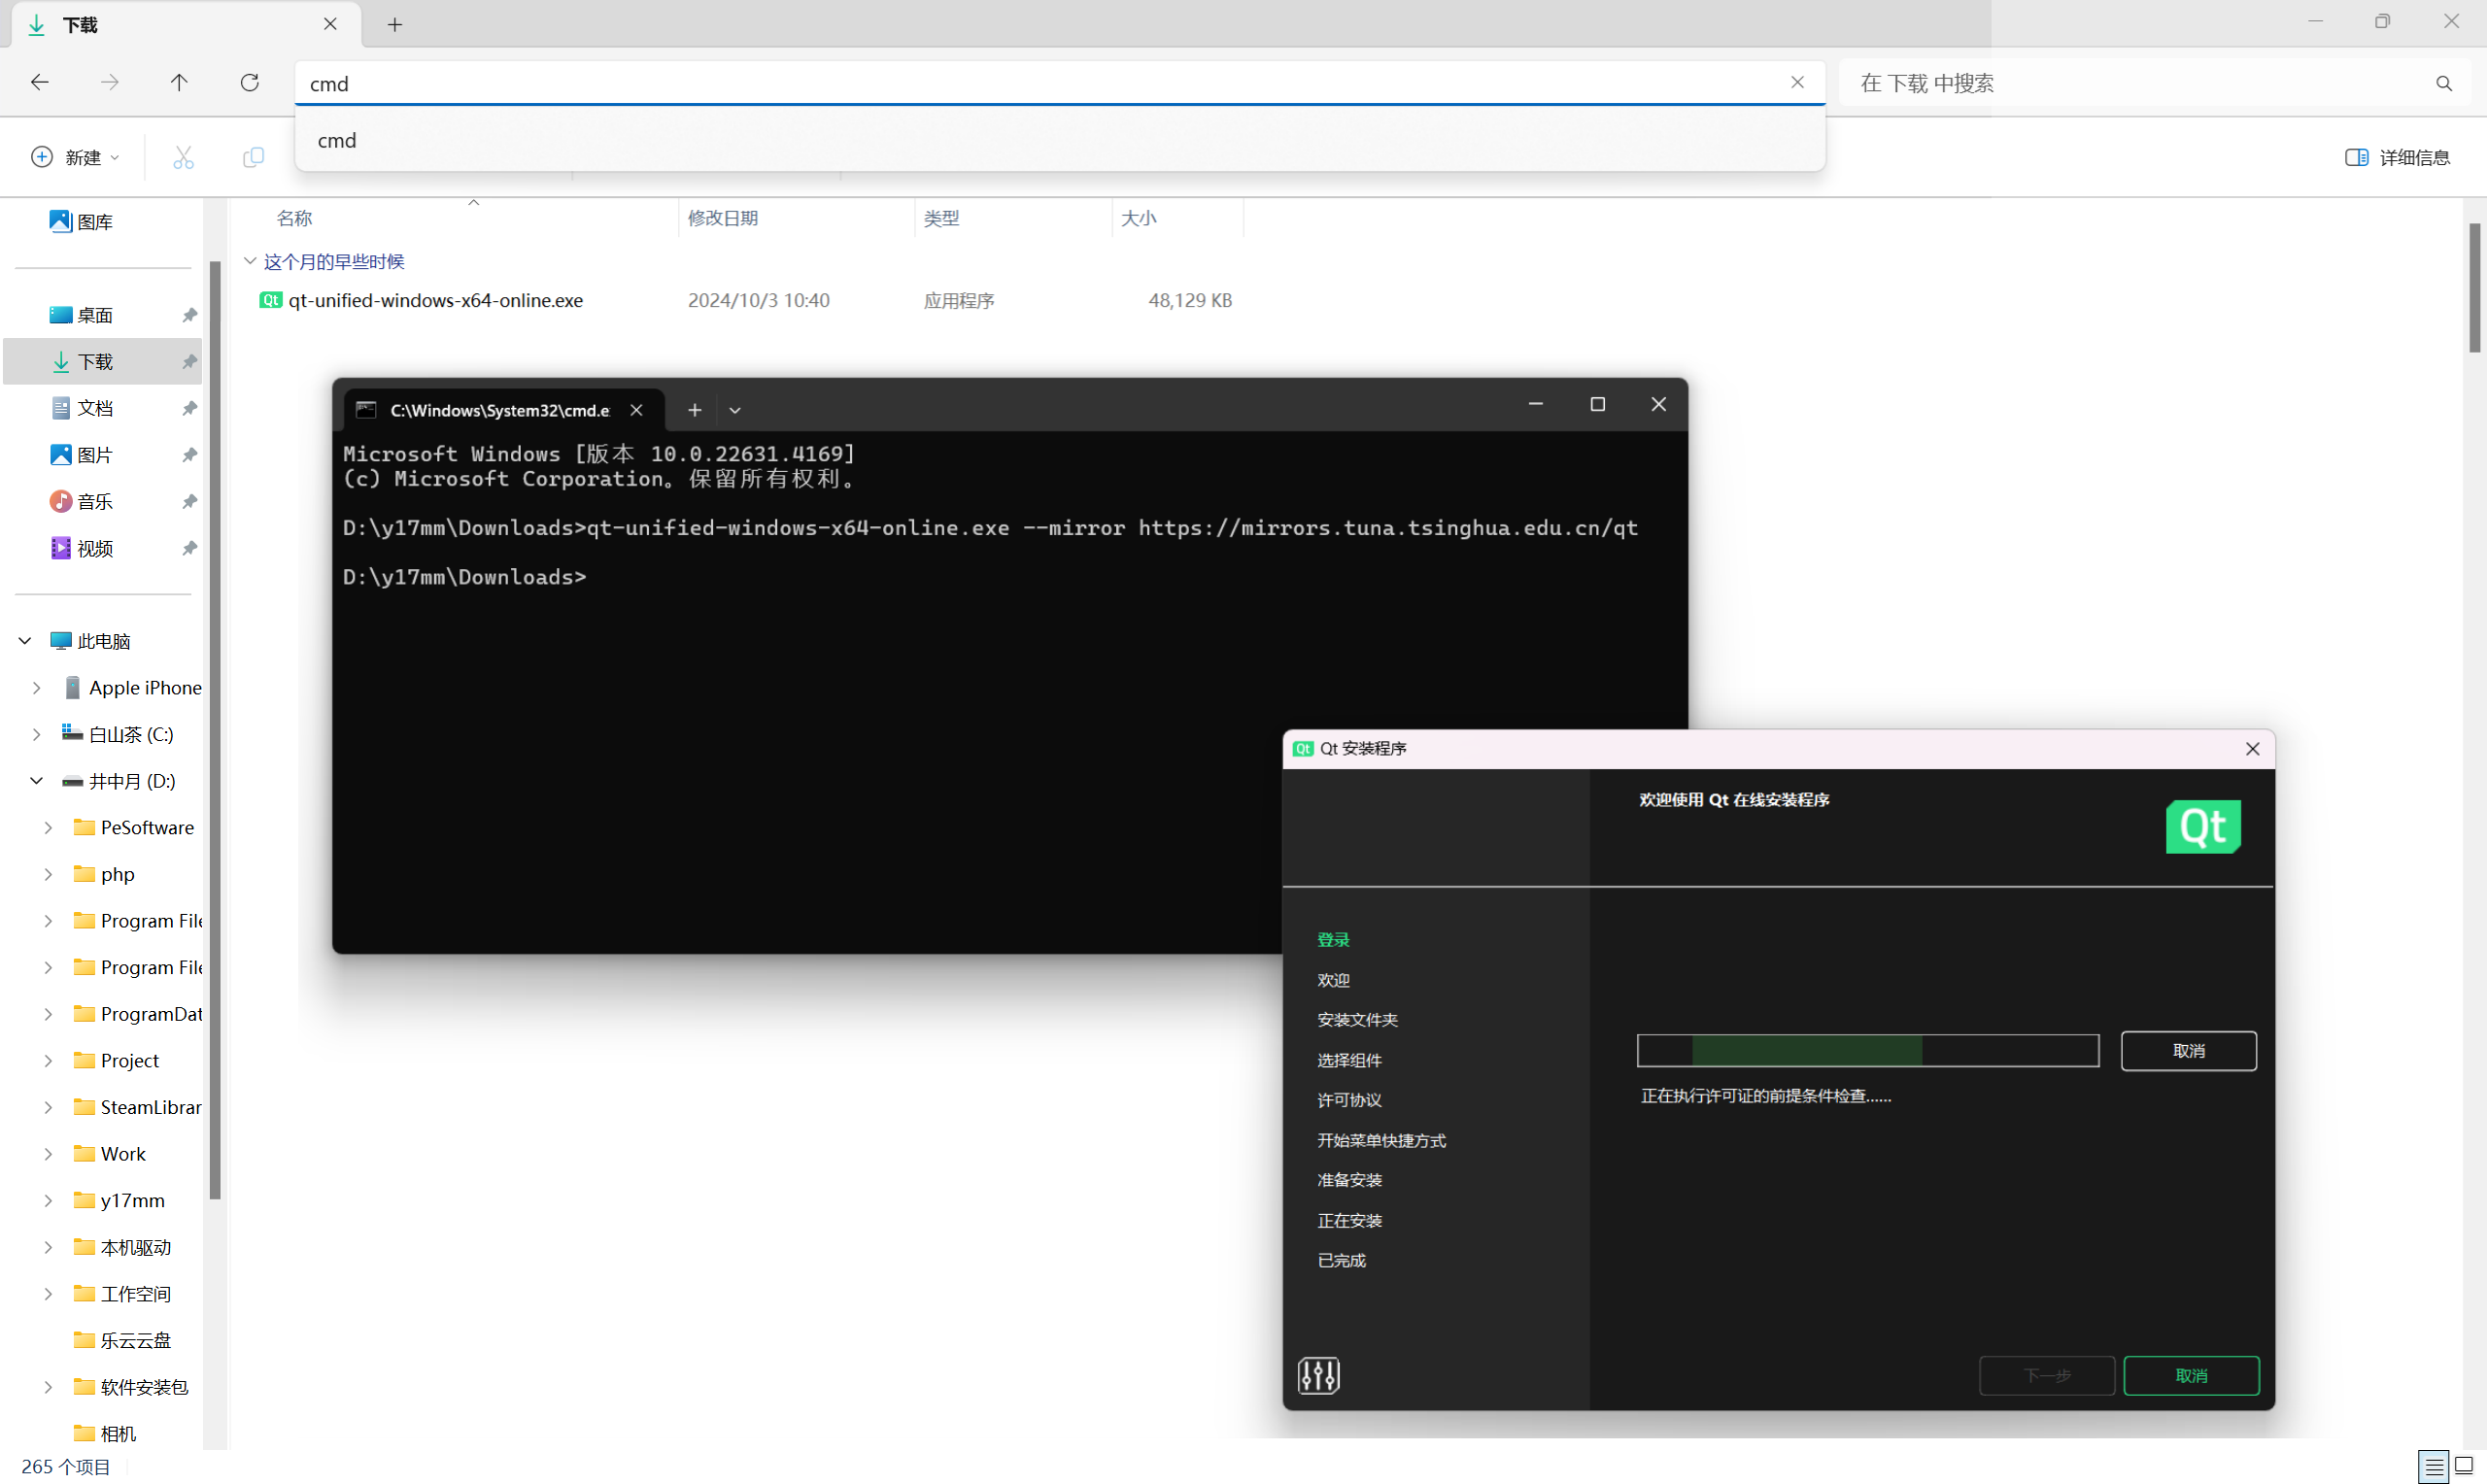Open the 新建 dropdown menu

tap(76, 157)
